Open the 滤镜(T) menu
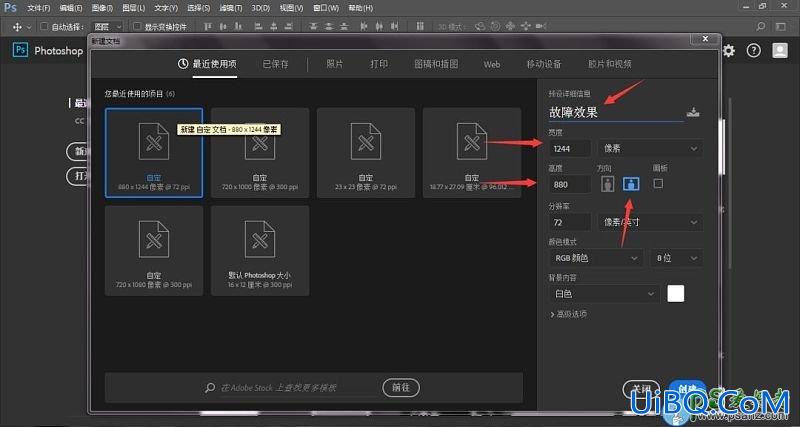This screenshot has width=800, height=427. coord(231,8)
